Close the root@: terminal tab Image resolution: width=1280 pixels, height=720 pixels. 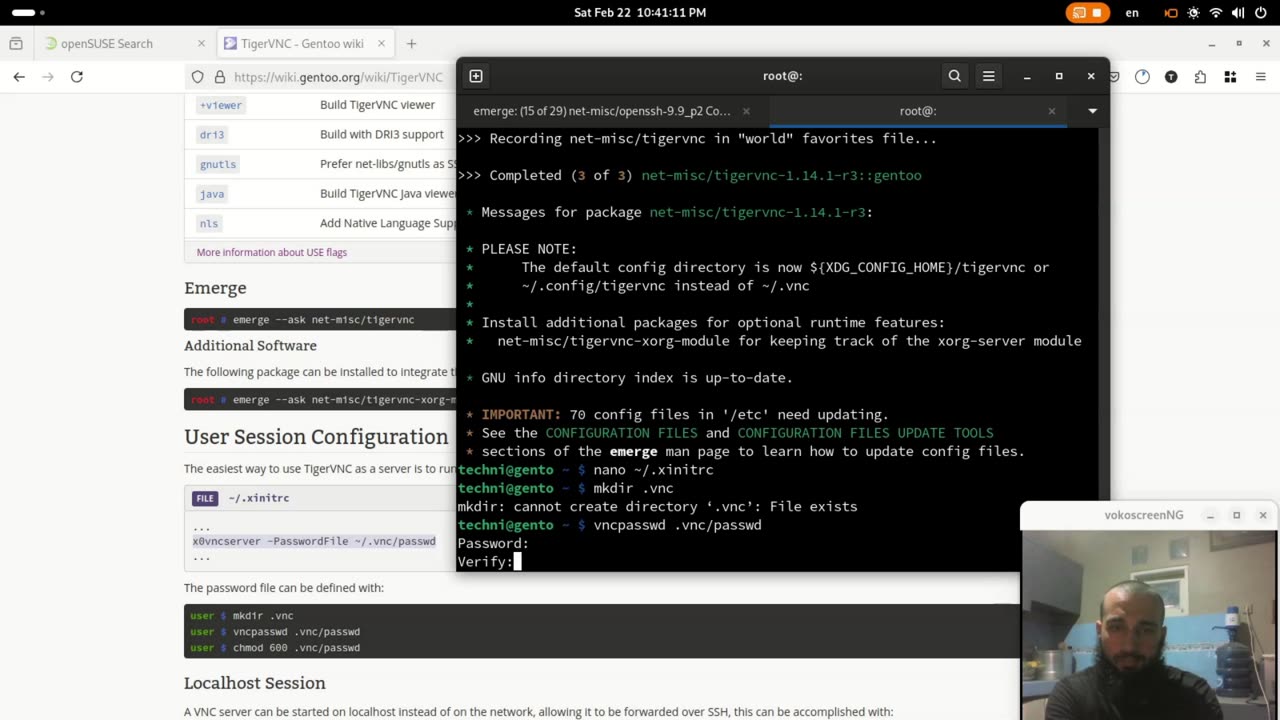(1051, 111)
